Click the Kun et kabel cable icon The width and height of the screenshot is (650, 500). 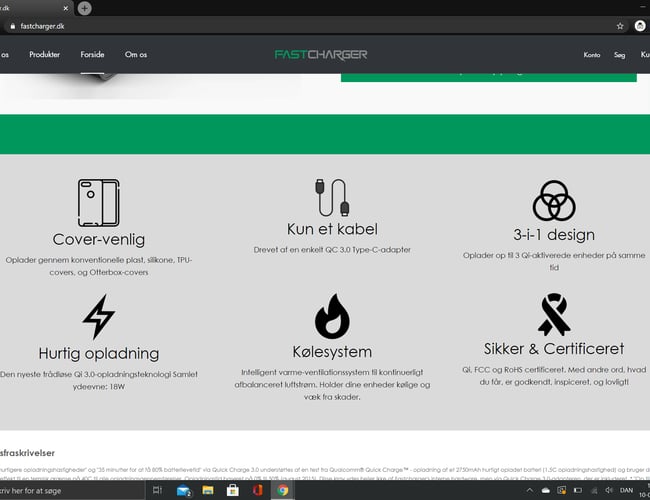[x=332, y=197]
